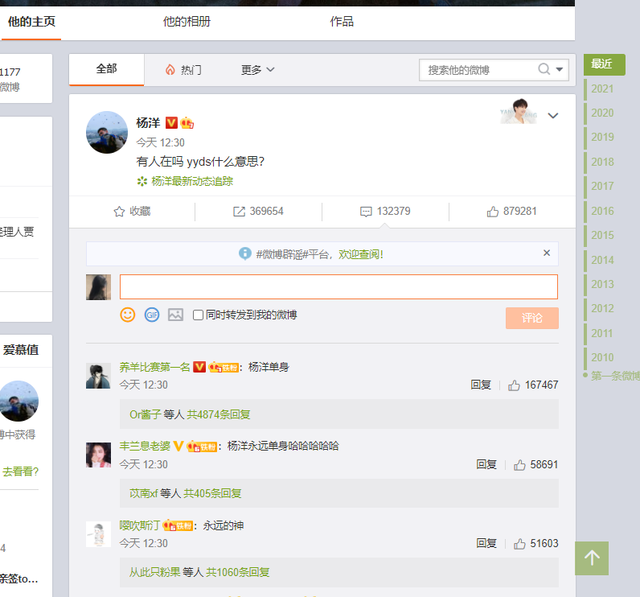
Task: Click comment icon showing 132379
Action: (366, 212)
